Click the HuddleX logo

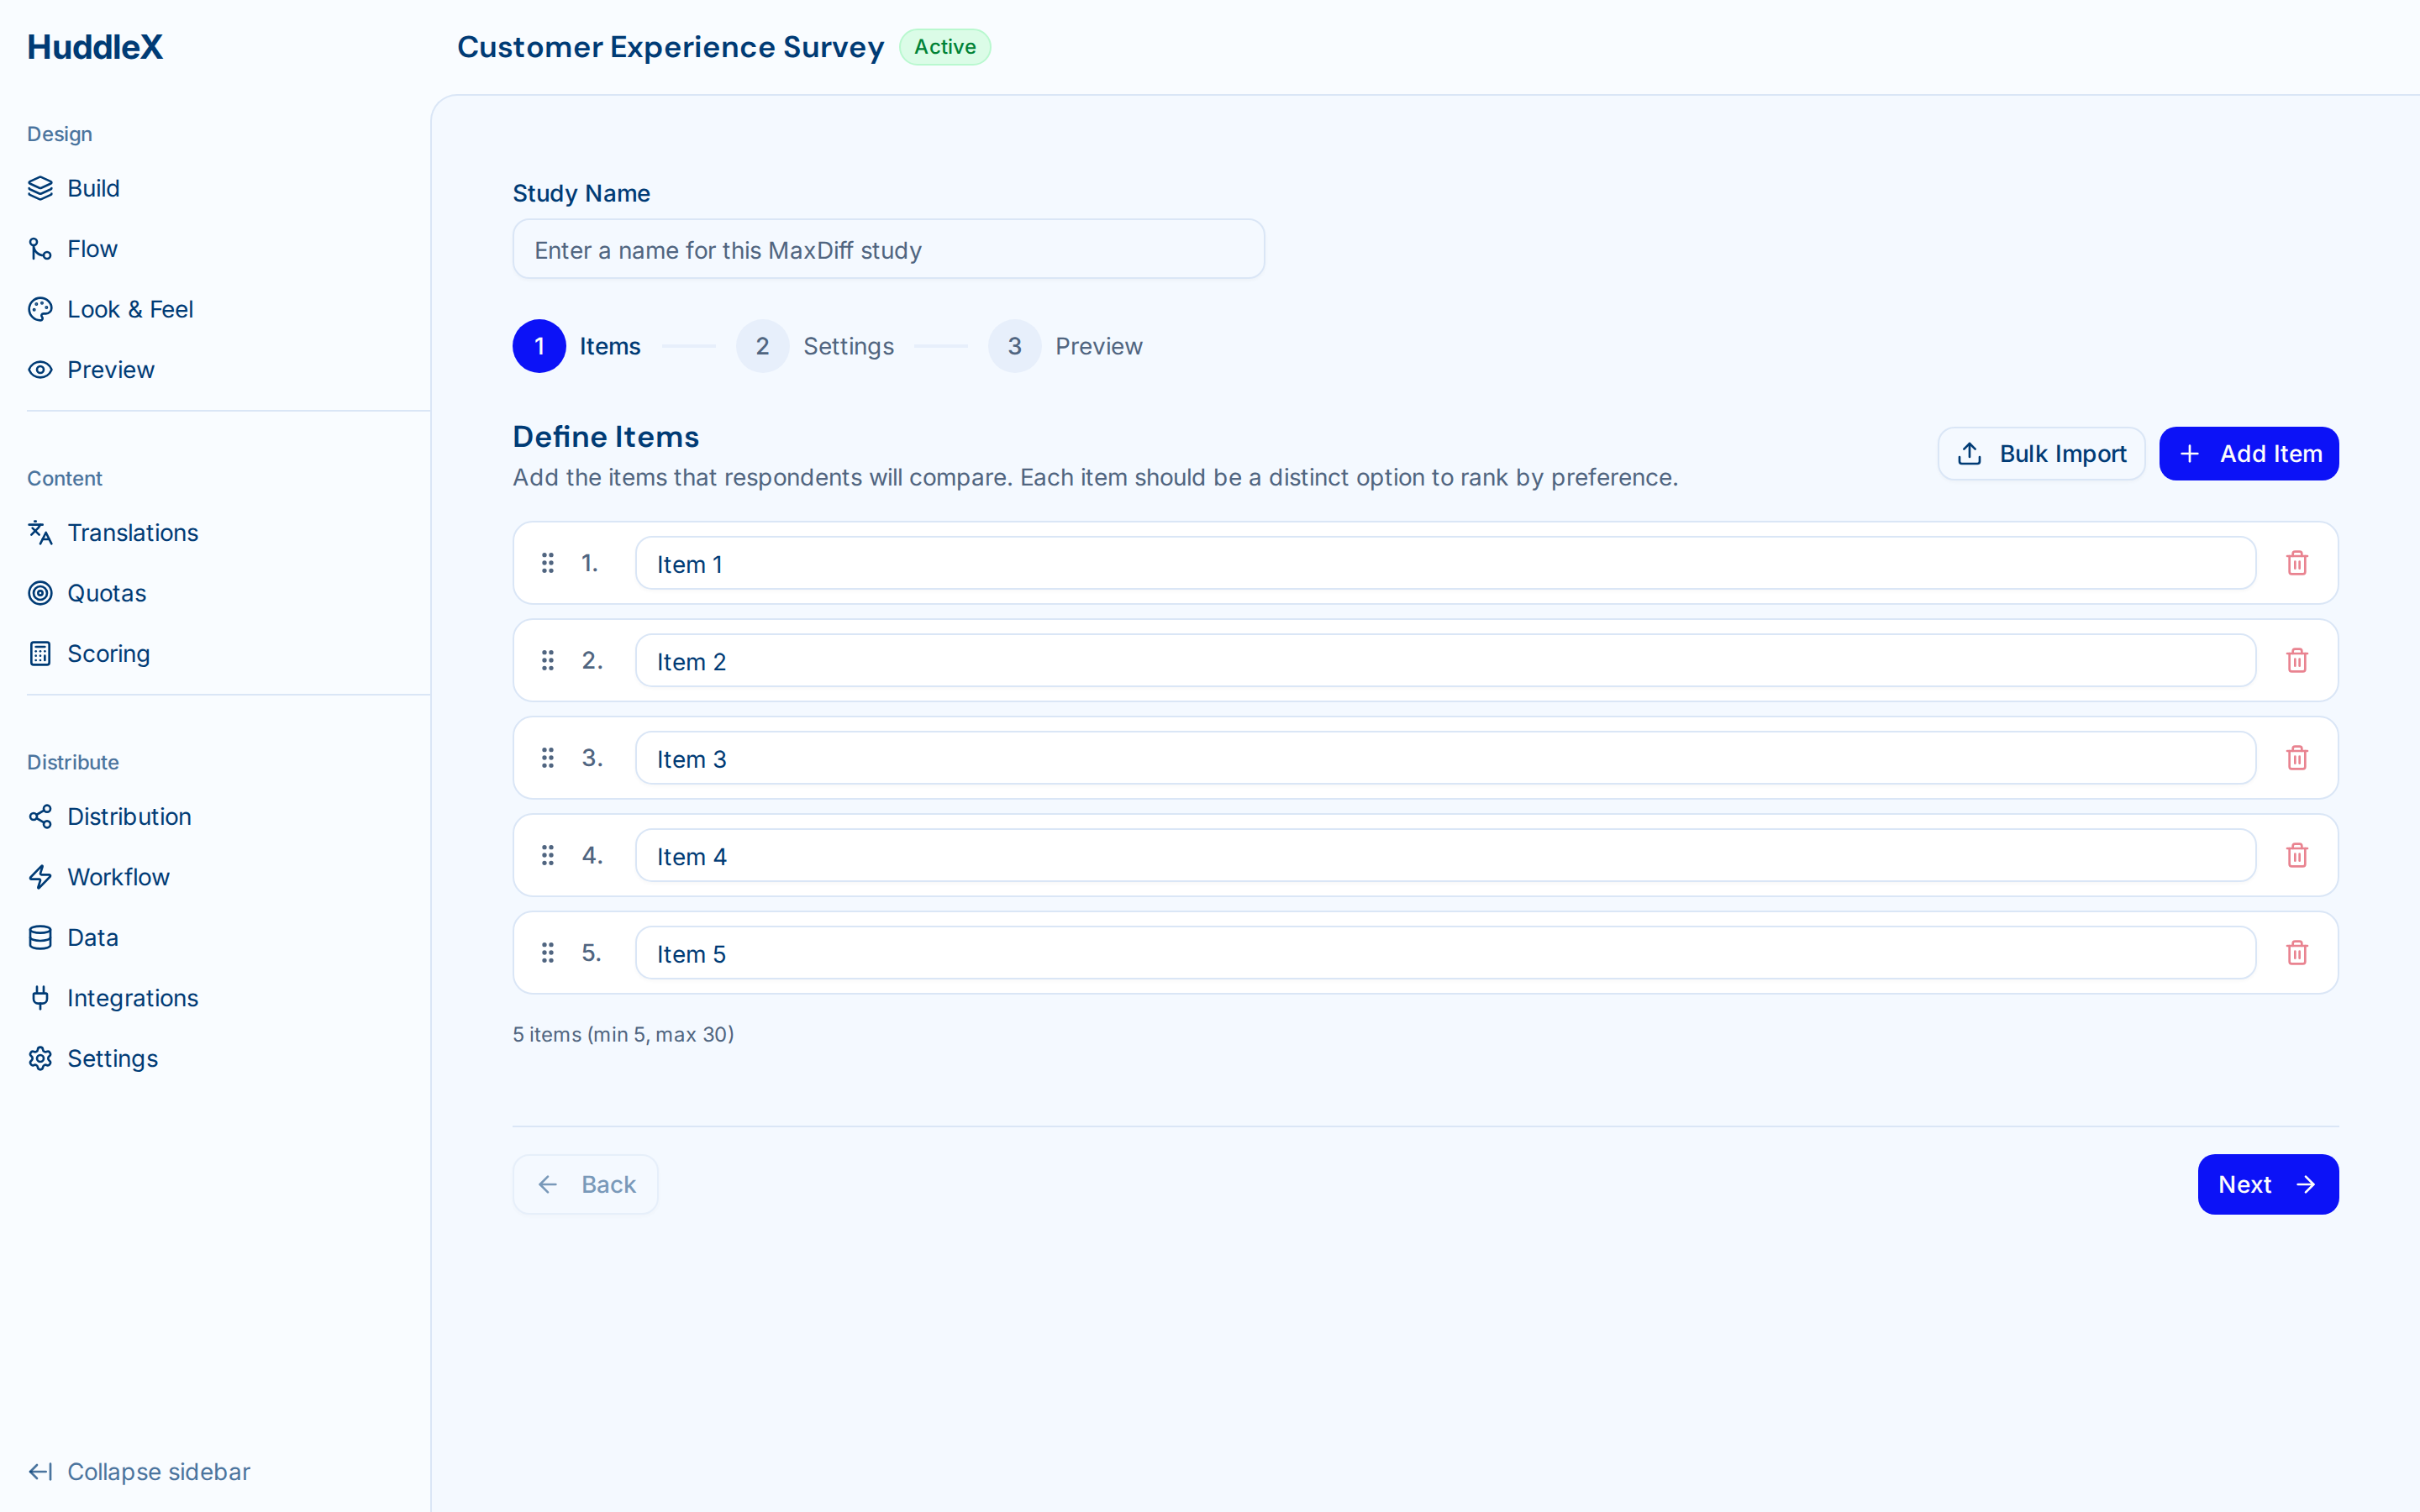[95, 47]
